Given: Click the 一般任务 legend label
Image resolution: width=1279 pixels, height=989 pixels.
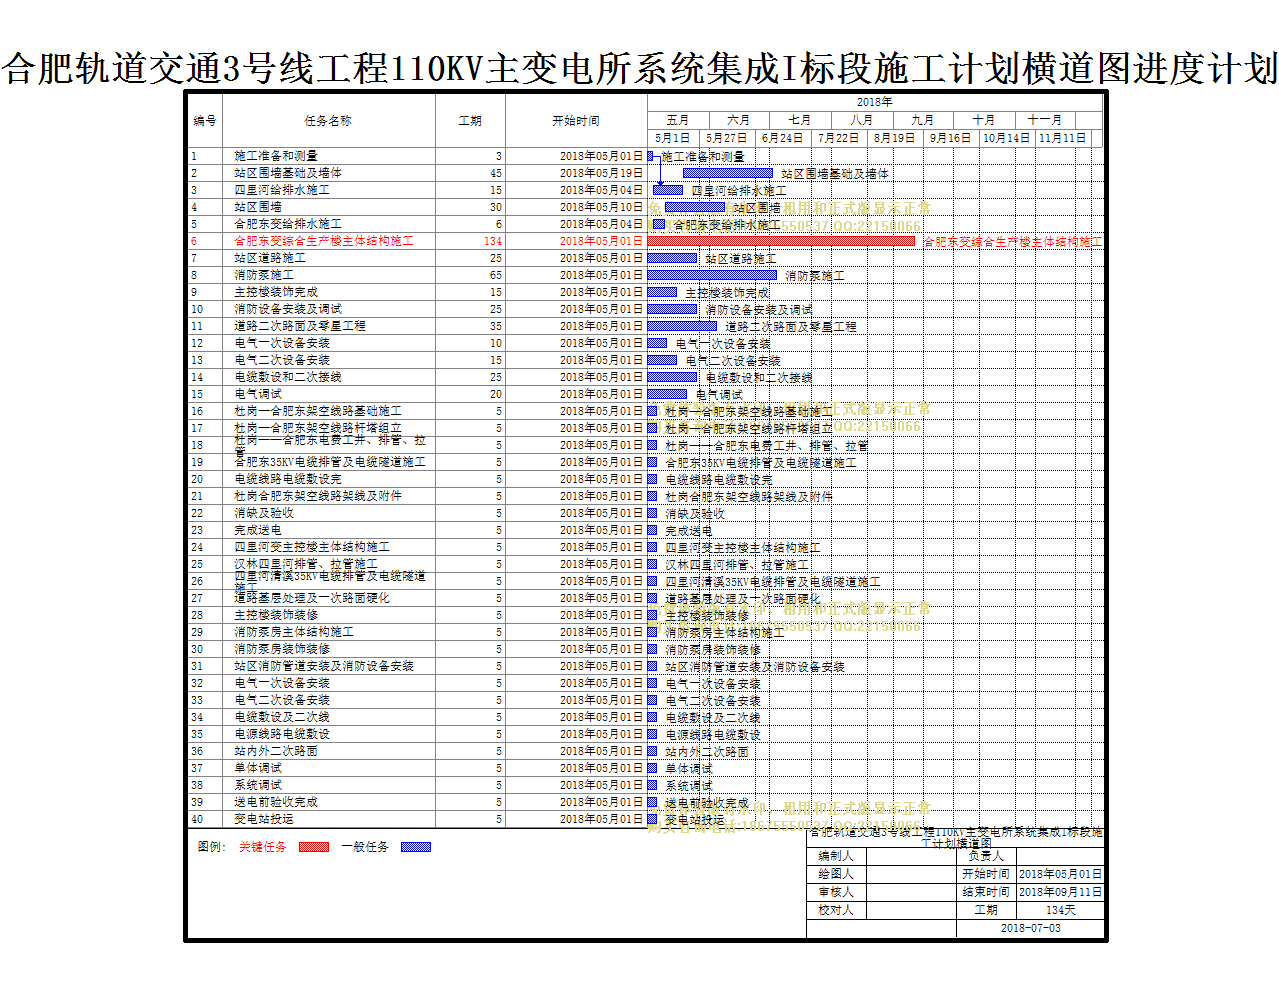Looking at the screenshot, I should (365, 847).
